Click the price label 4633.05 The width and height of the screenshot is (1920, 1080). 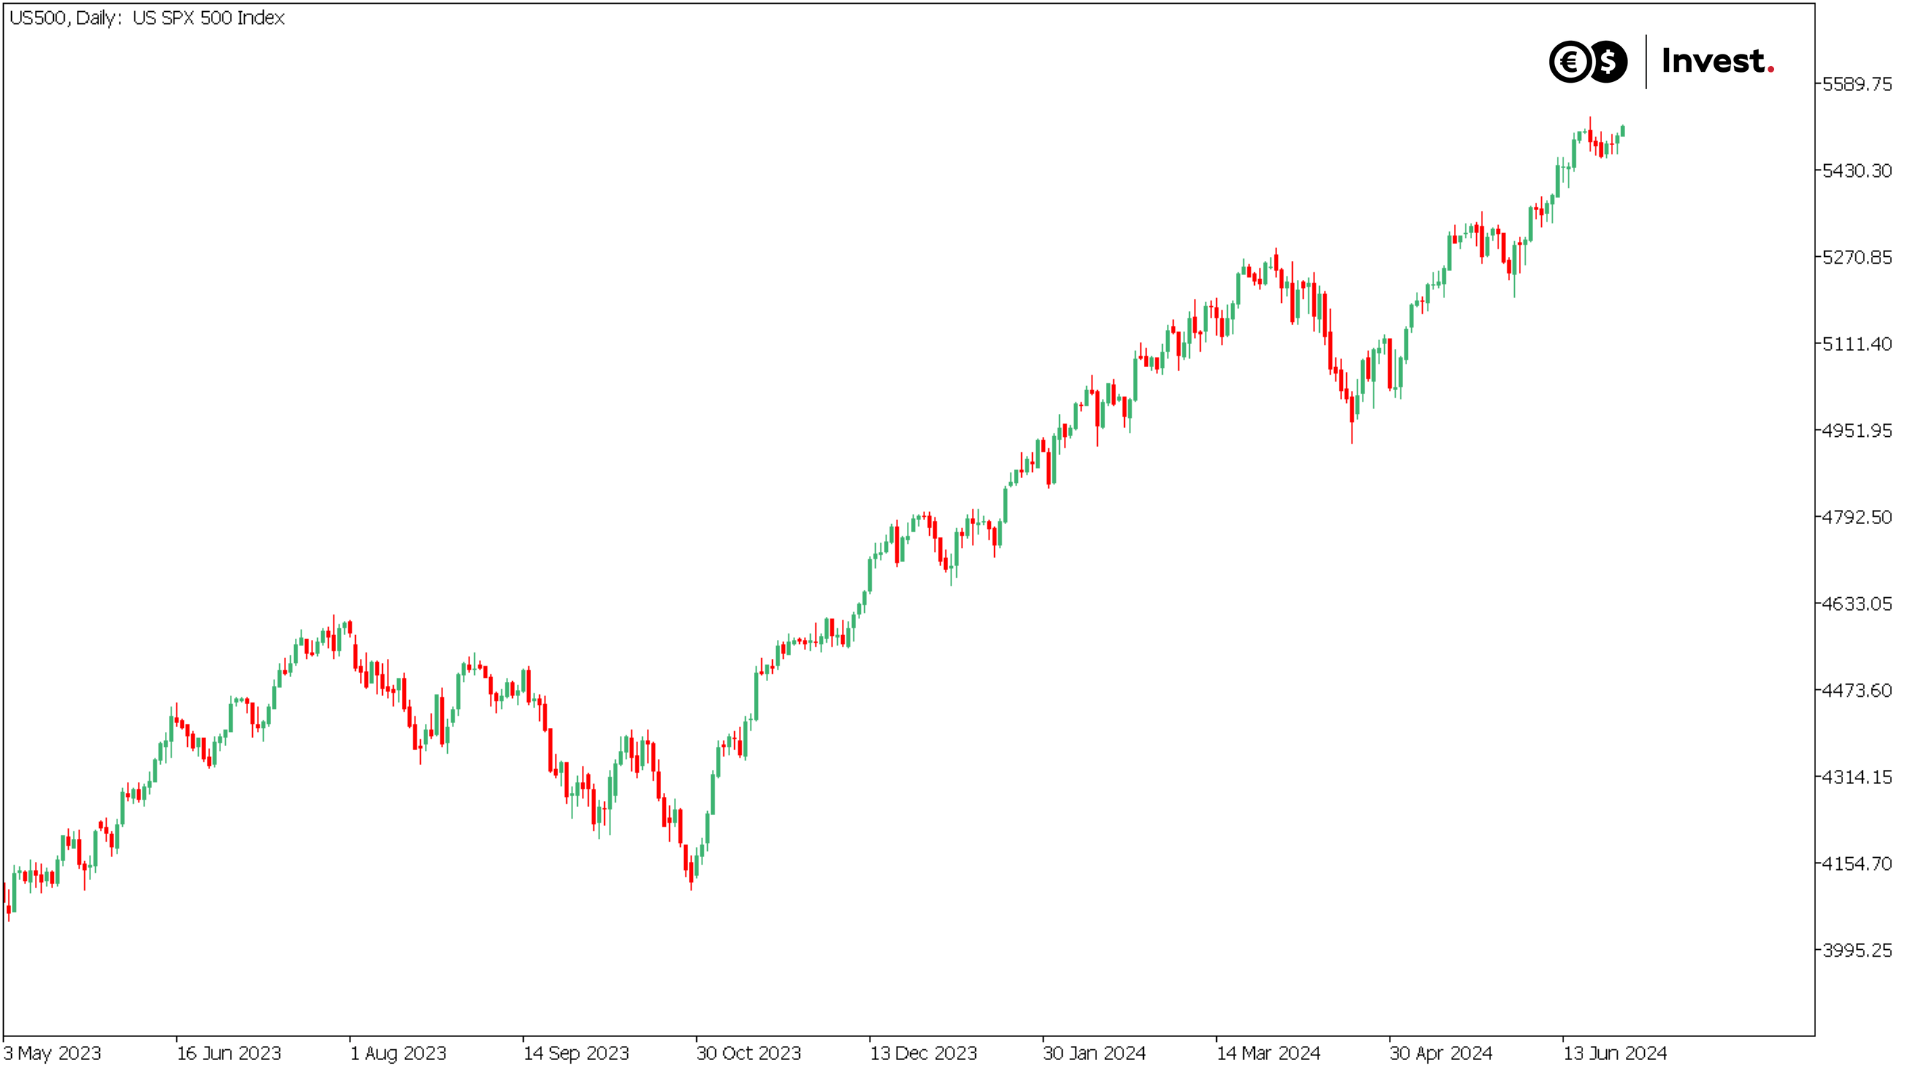click(1857, 604)
